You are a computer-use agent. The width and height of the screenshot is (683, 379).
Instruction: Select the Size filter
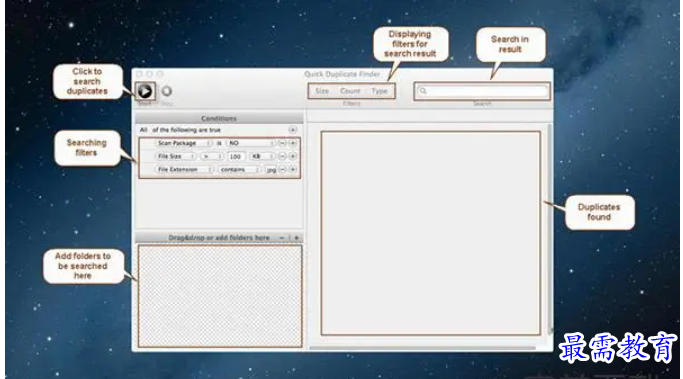coord(322,91)
